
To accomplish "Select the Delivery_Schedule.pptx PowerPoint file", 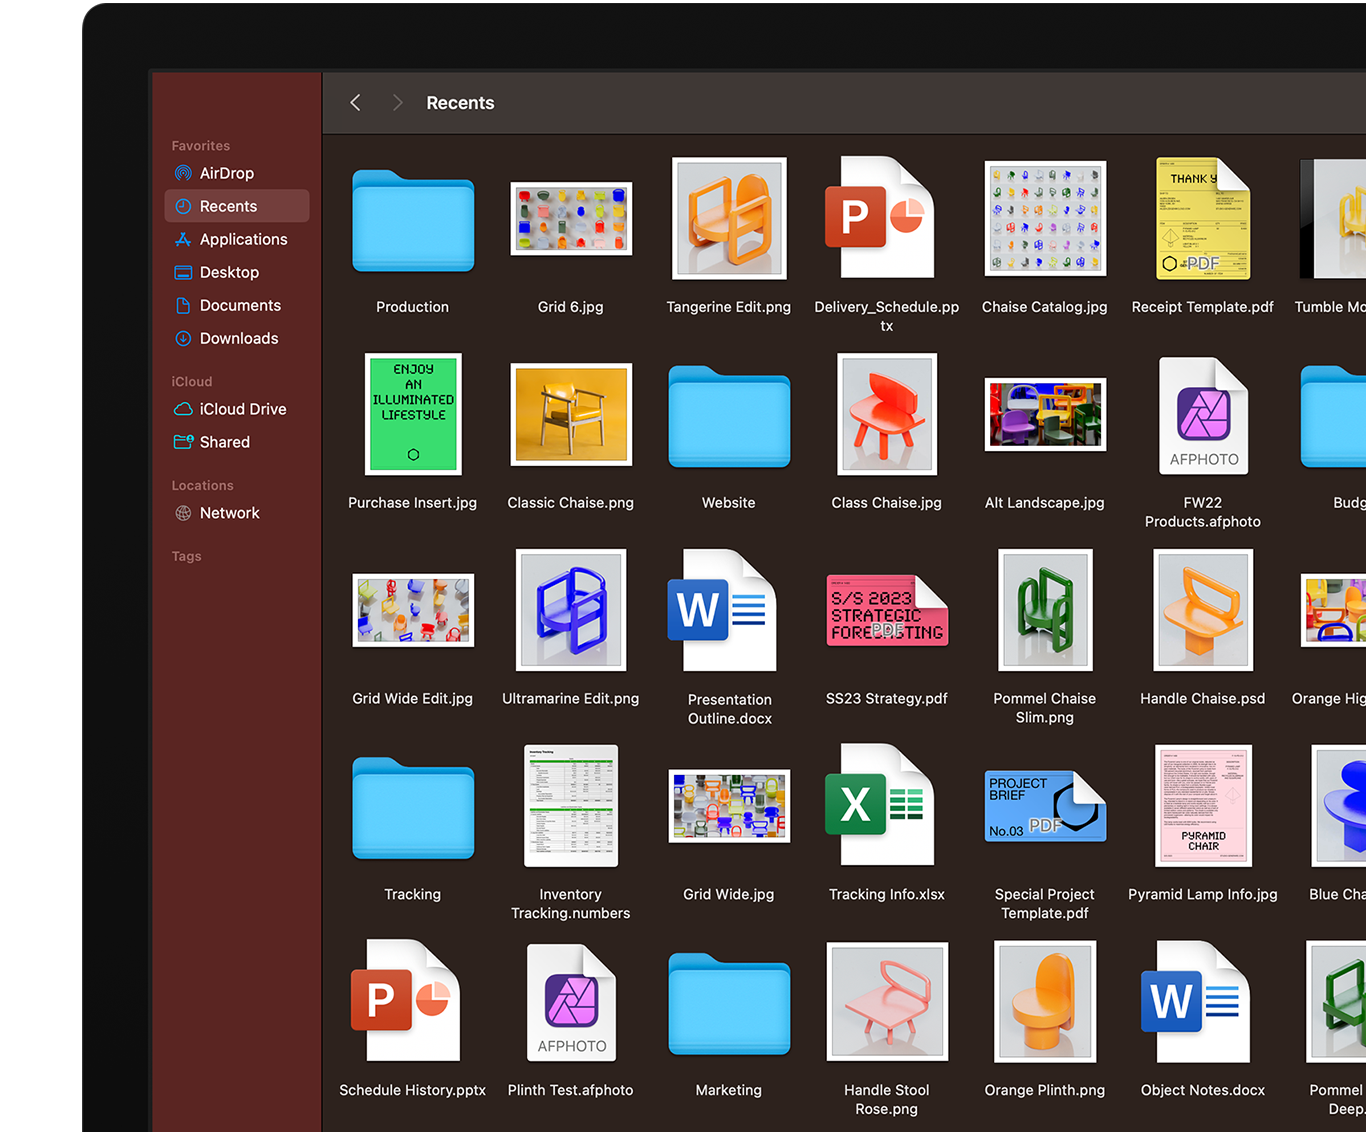I will point(879,217).
